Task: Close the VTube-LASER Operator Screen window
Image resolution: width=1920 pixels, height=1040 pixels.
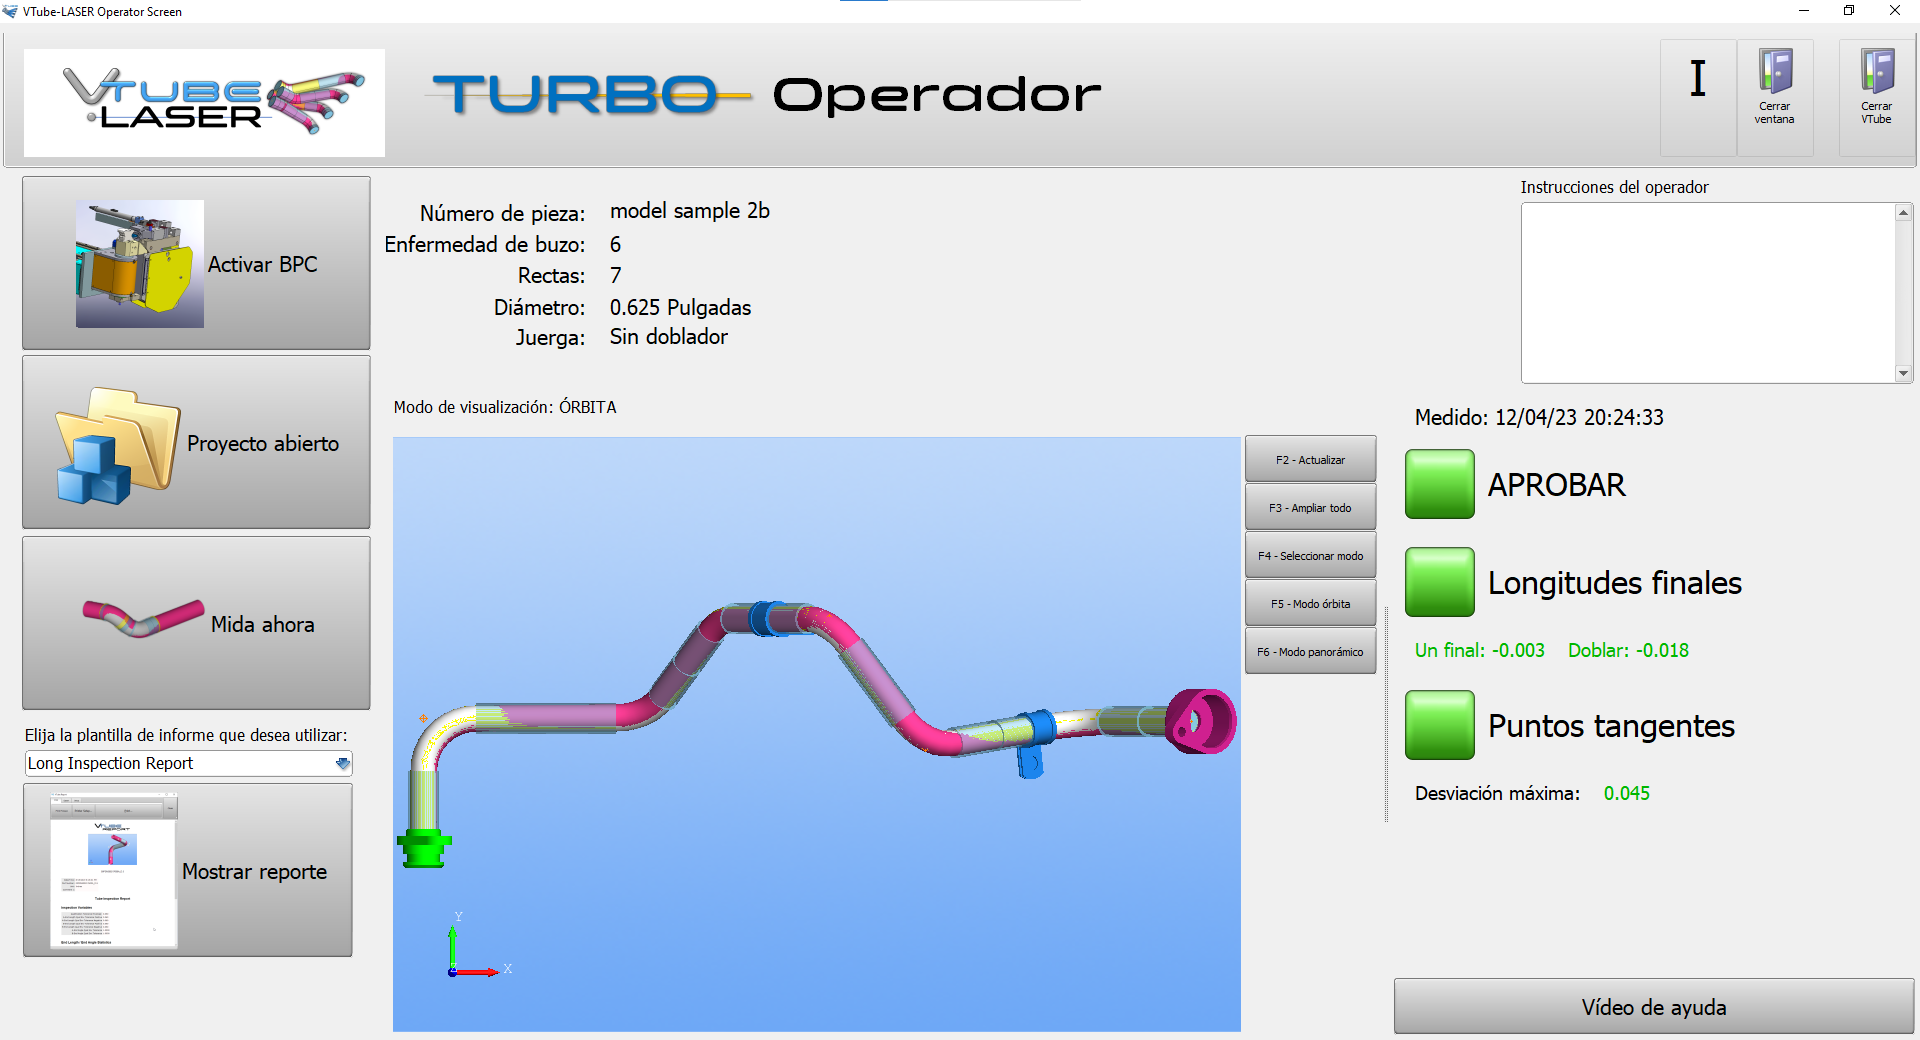Action: (x=1895, y=11)
